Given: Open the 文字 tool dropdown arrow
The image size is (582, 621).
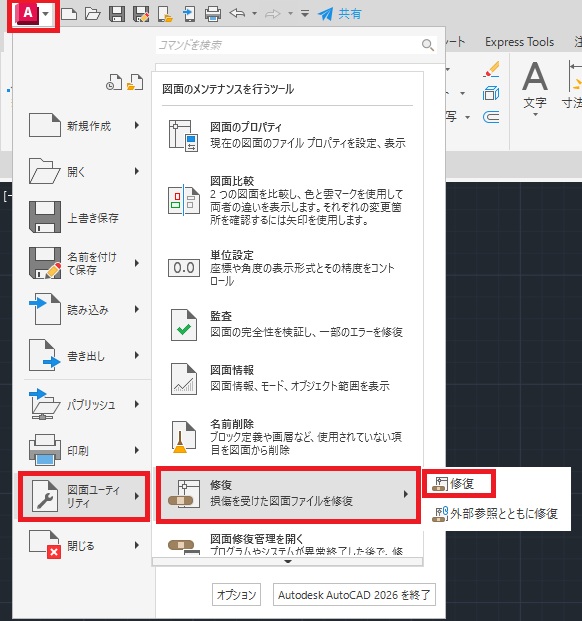Looking at the screenshot, I should [535, 115].
